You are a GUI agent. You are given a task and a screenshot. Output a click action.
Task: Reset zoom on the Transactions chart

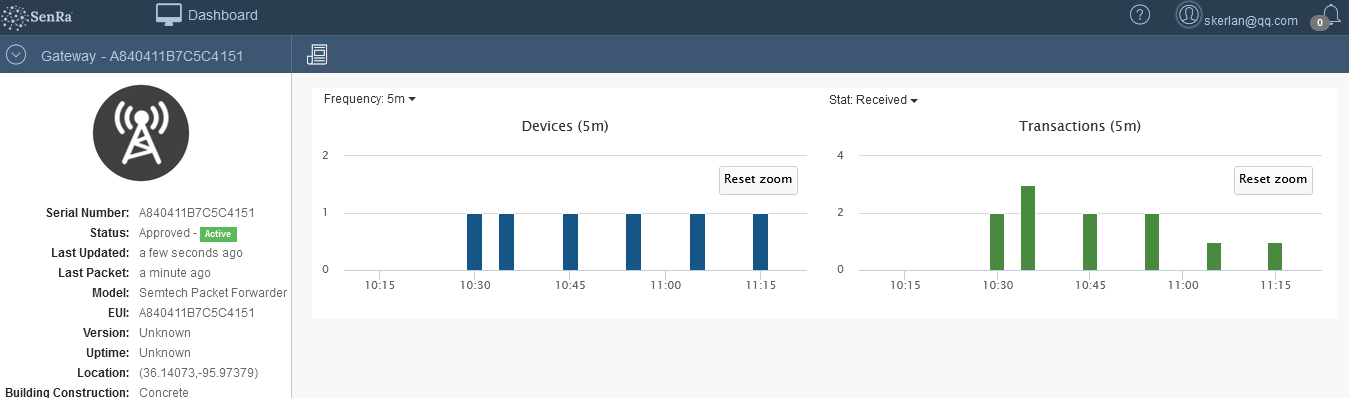pyautogui.click(x=1273, y=179)
